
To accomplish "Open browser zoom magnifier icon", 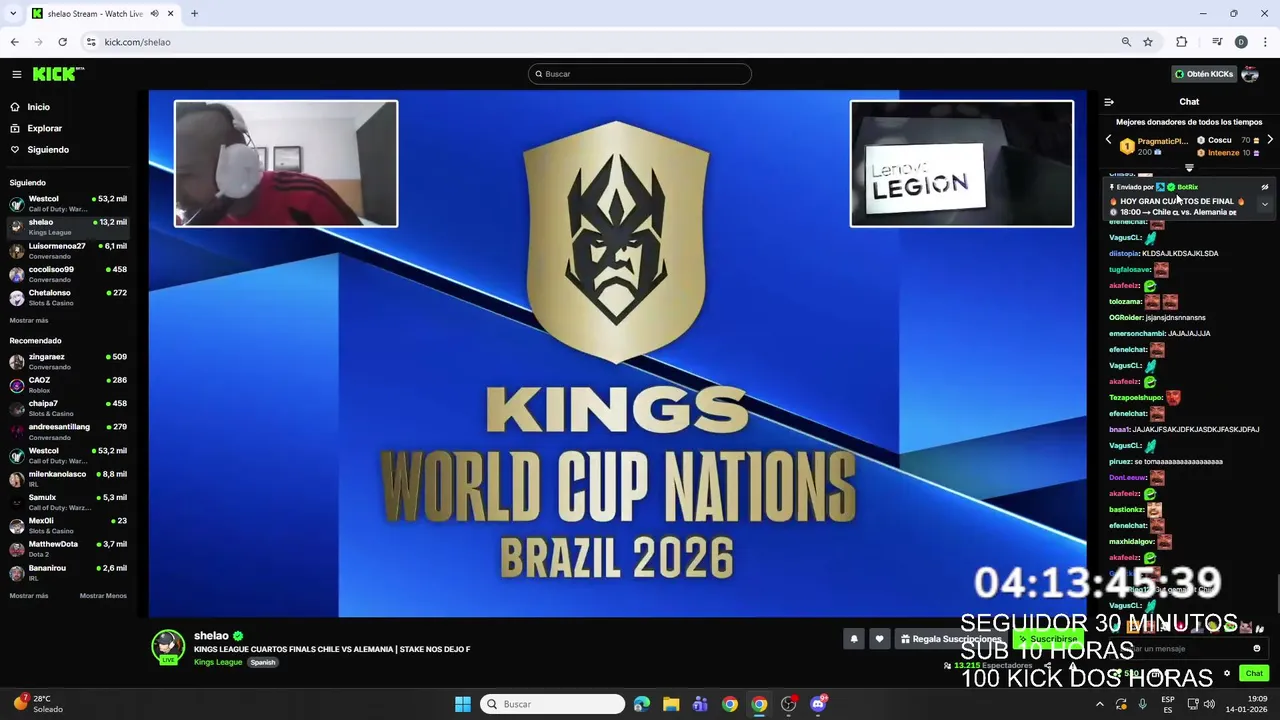I will [1126, 42].
